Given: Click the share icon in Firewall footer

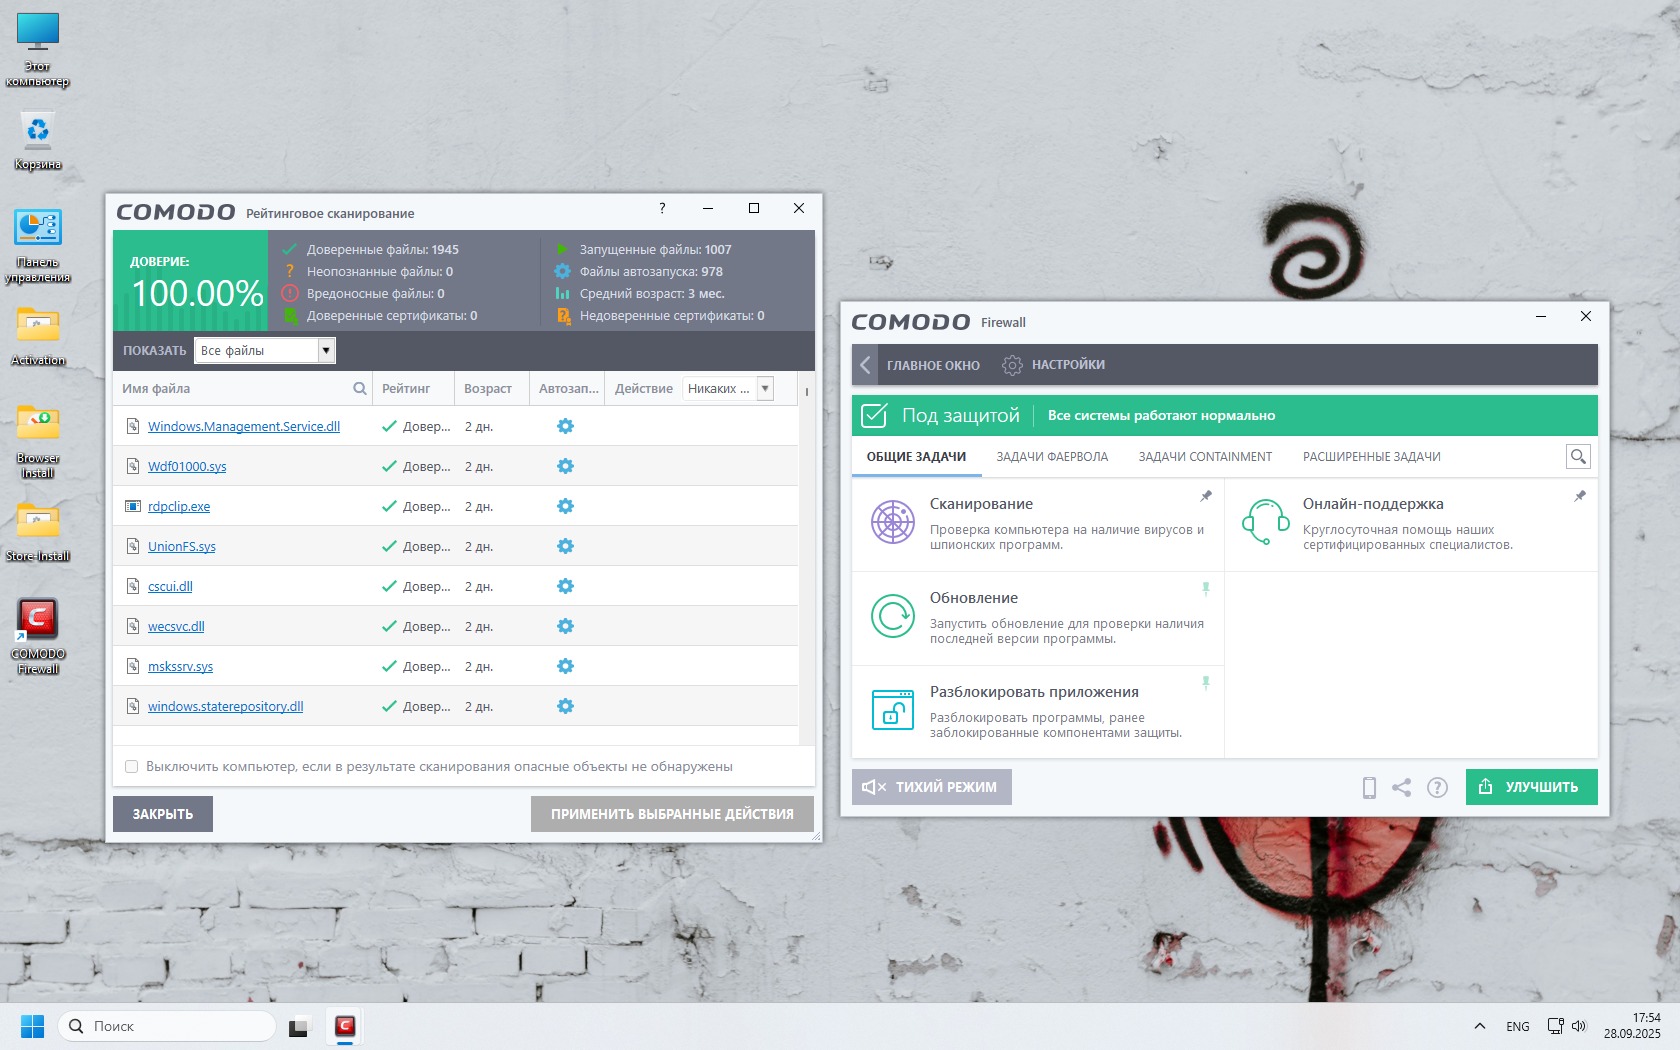Looking at the screenshot, I should point(1402,788).
